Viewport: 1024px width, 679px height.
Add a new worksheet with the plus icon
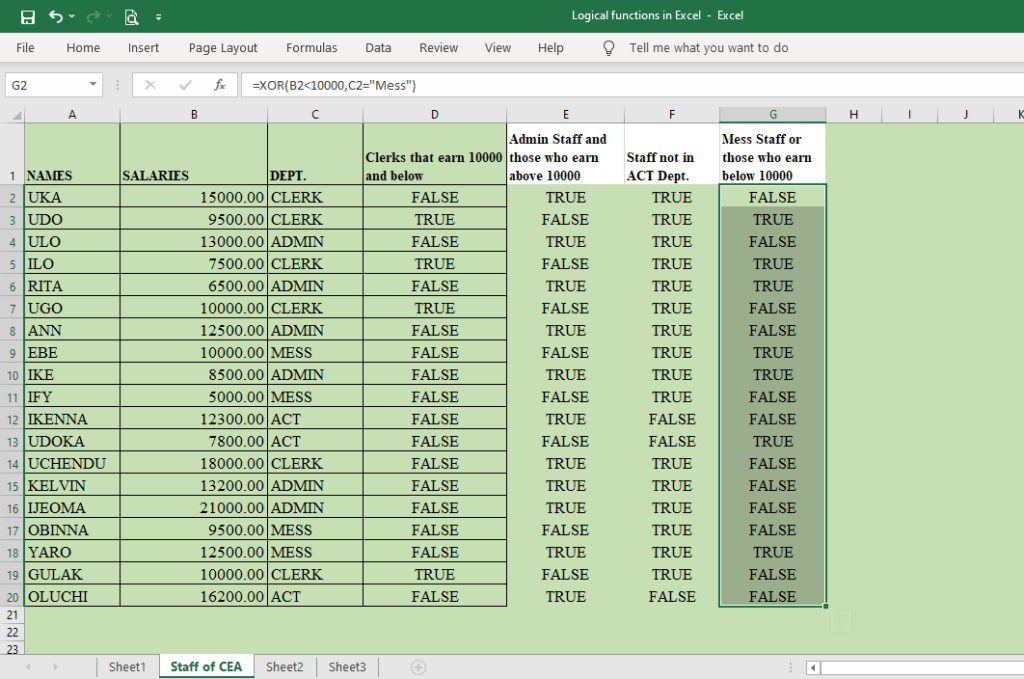coord(418,665)
